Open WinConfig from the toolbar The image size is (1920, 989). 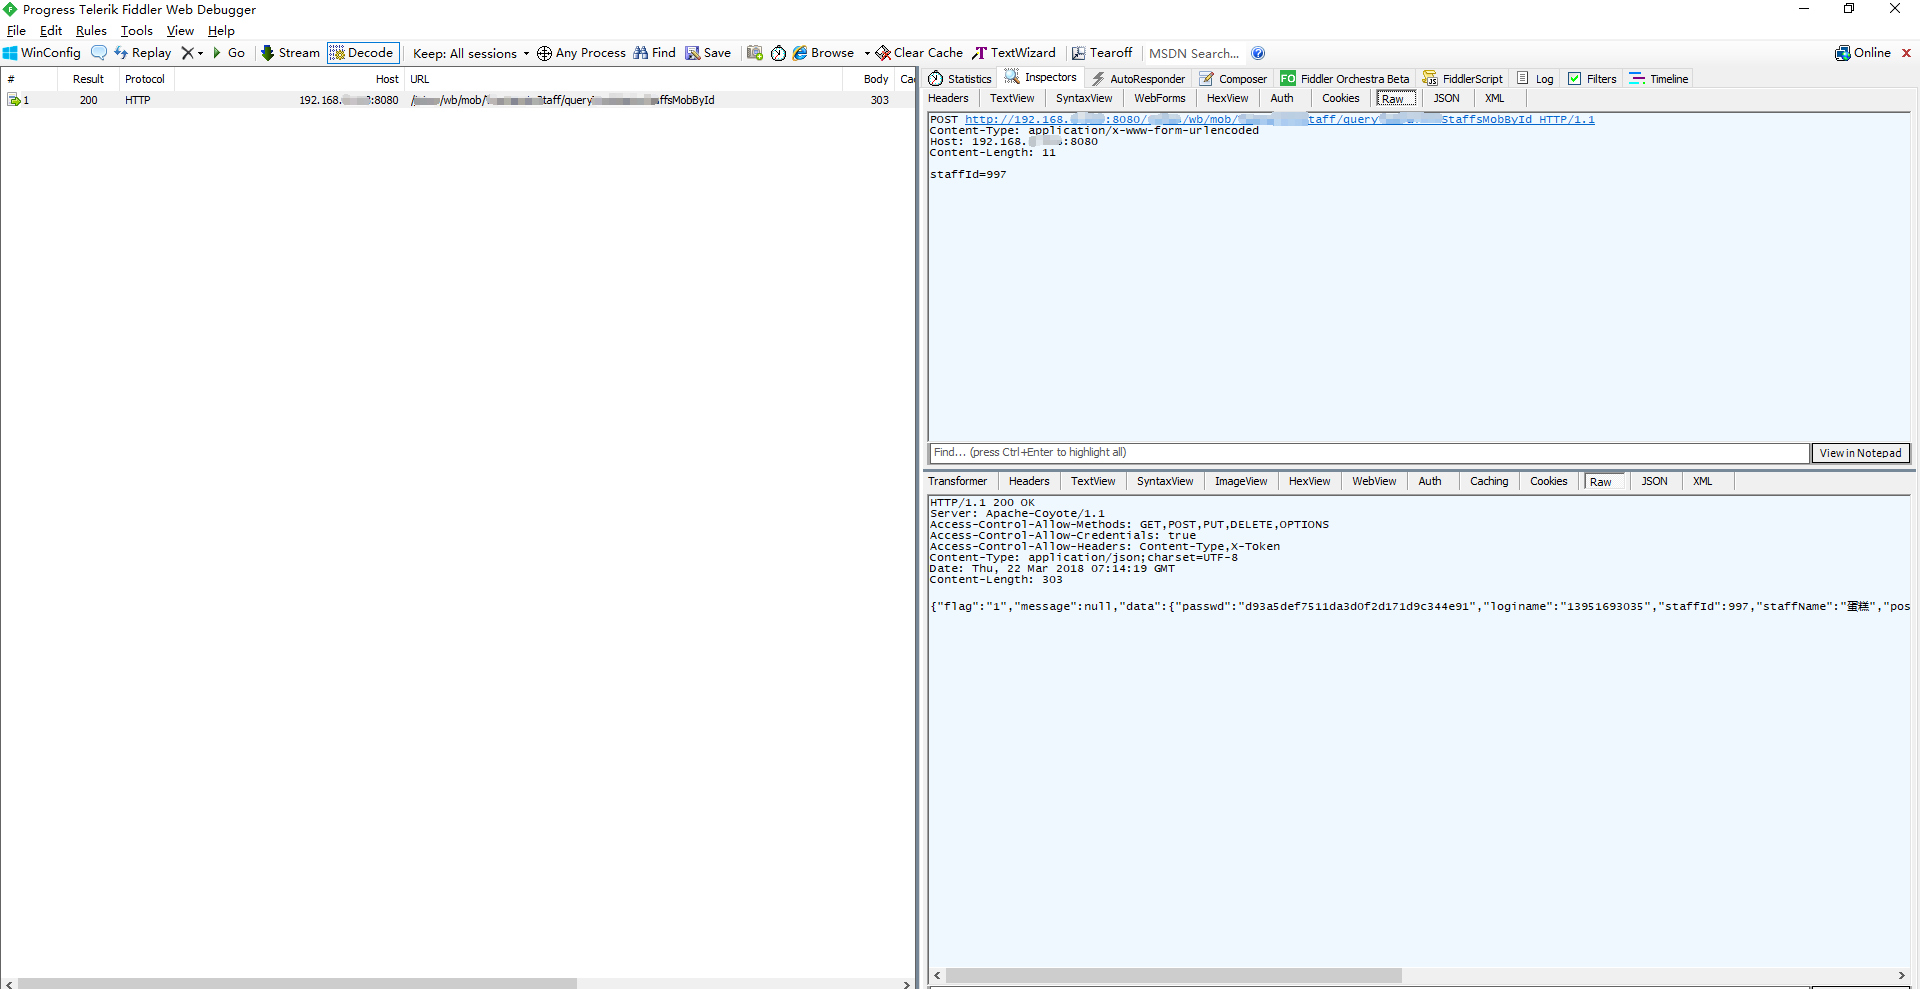[42, 53]
